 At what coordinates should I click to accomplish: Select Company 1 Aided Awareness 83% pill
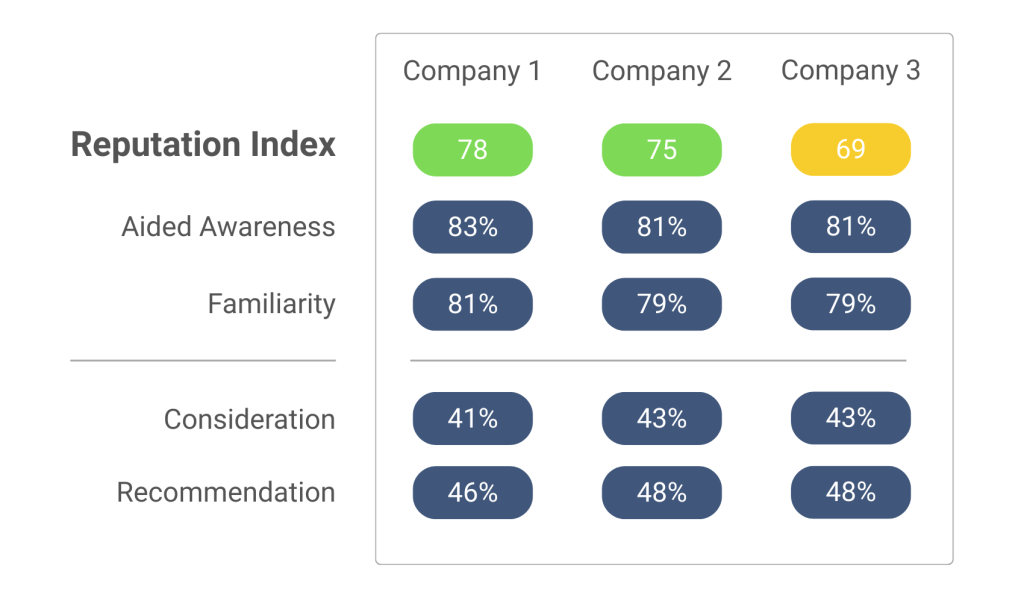pos(472,227)
